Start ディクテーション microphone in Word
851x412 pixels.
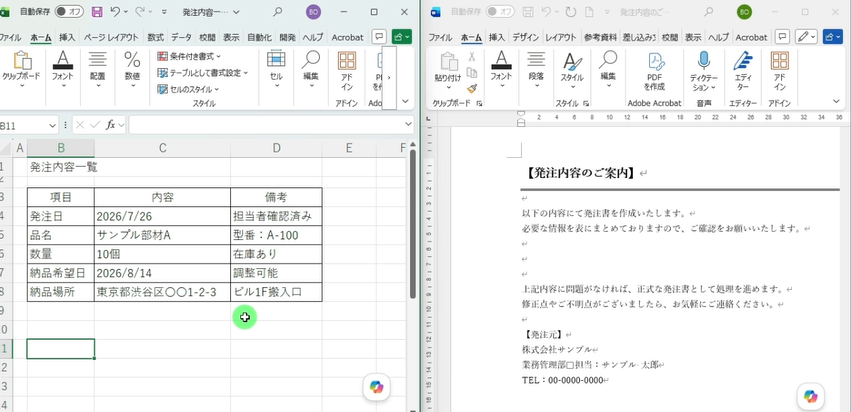704,71
